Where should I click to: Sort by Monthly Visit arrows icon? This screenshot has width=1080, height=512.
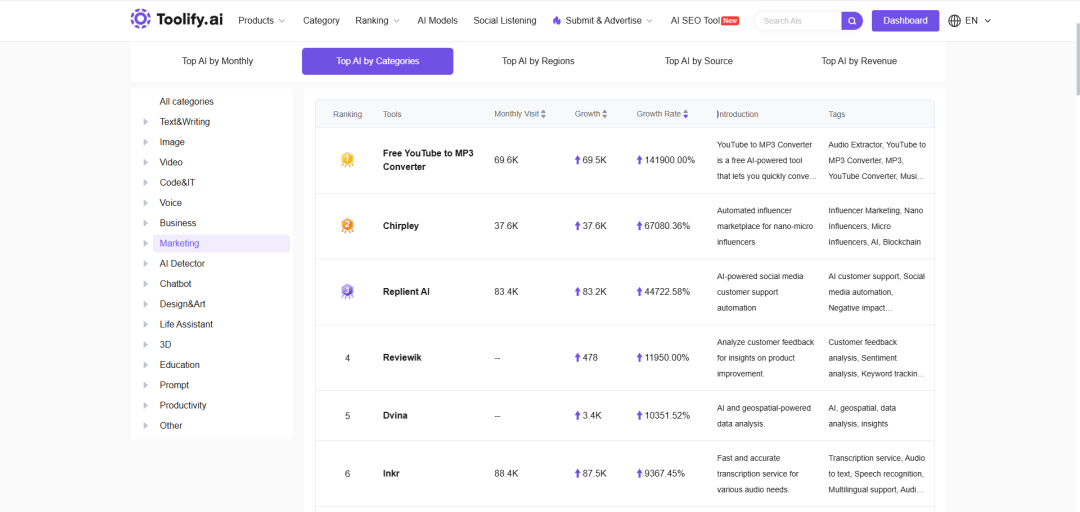pyautogui.click(x=543, y=114)
